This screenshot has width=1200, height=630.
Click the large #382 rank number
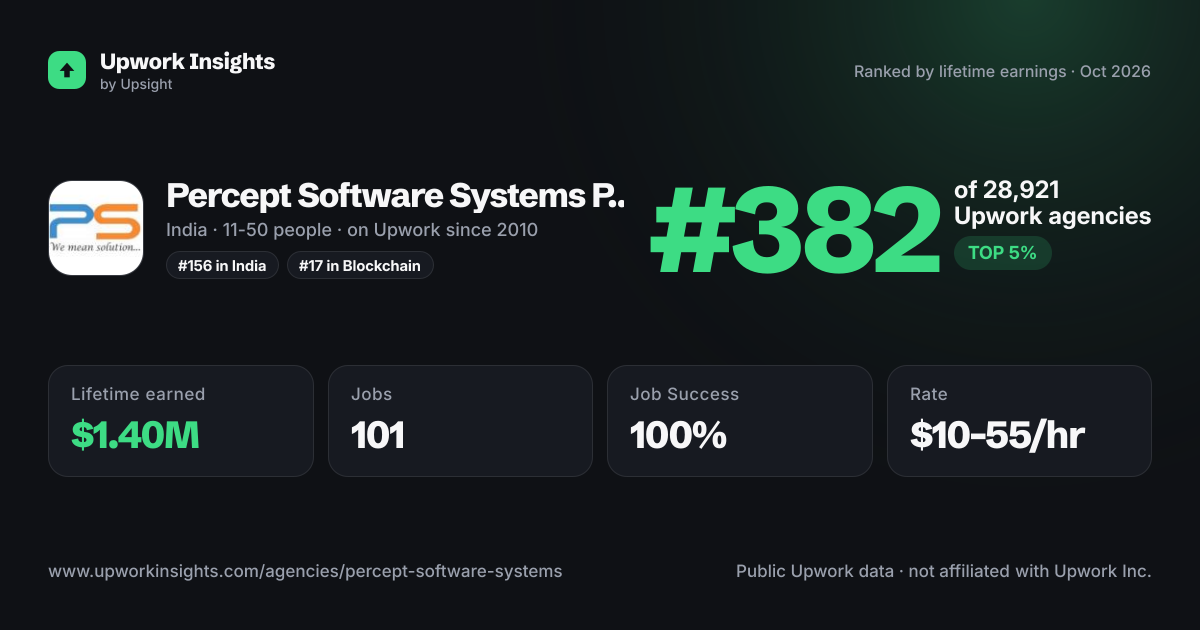click(795, 232)
